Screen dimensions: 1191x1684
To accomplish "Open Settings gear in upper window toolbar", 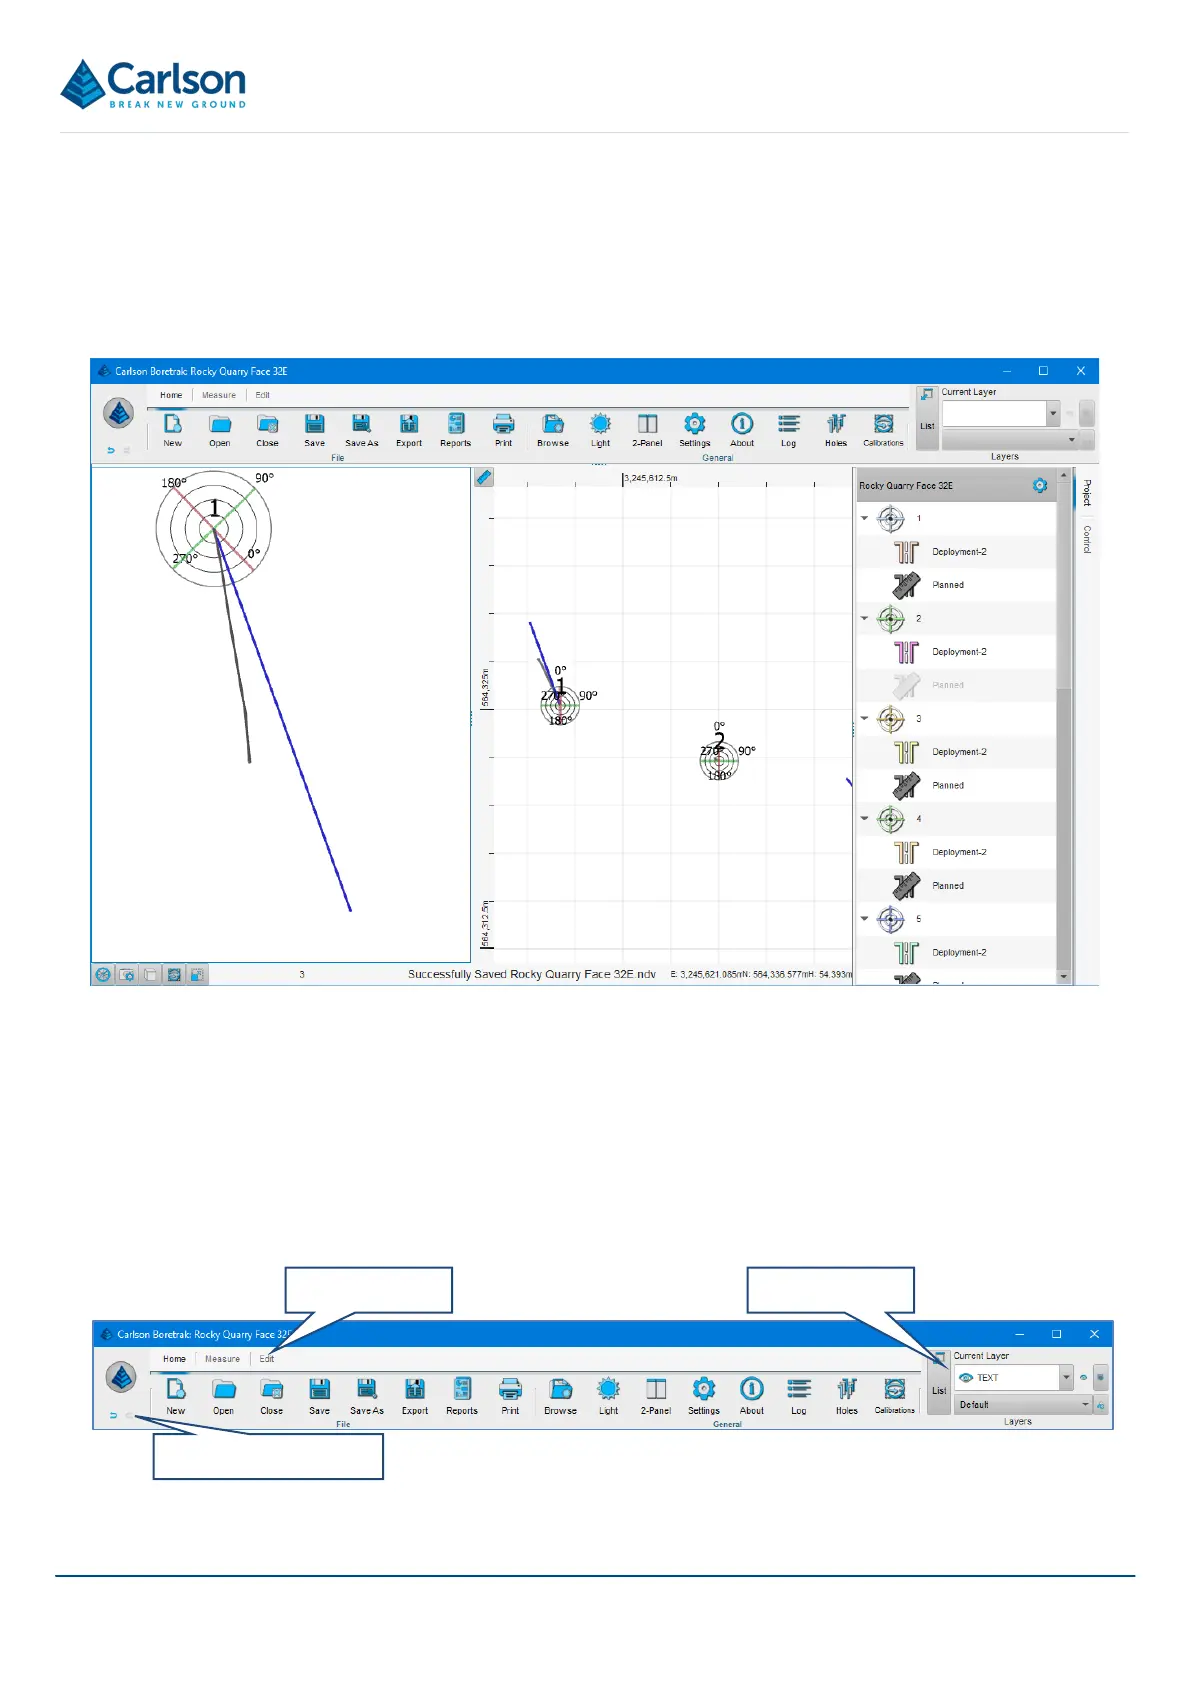I will click(694, 424).
